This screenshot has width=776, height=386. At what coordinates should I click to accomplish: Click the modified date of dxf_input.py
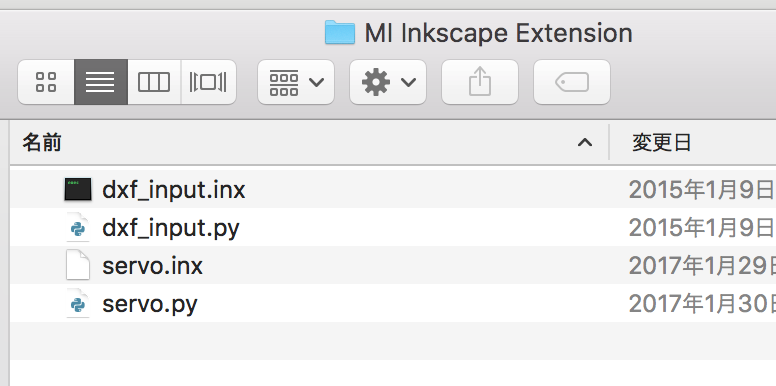pos(702,228)
